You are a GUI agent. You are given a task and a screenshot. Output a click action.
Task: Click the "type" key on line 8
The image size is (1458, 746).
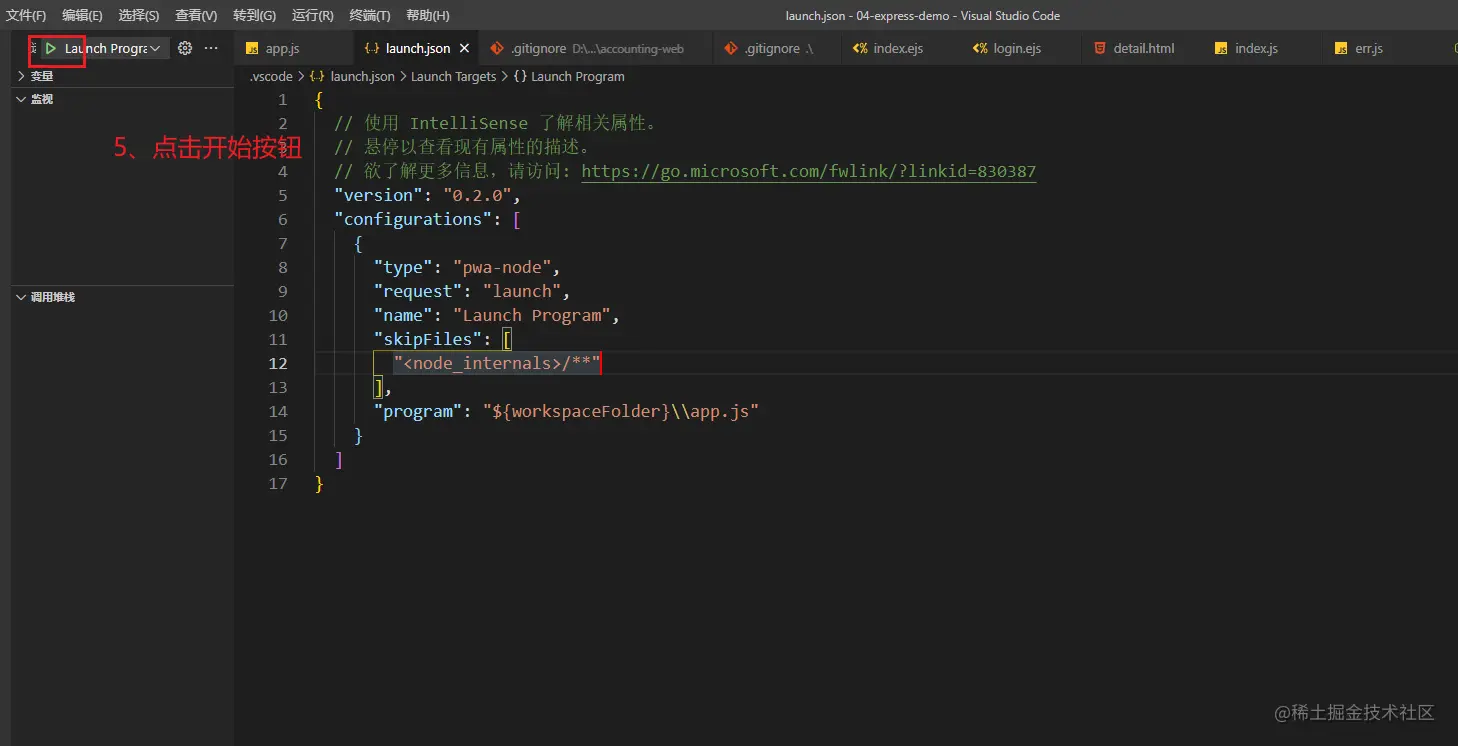click(403, 267)
